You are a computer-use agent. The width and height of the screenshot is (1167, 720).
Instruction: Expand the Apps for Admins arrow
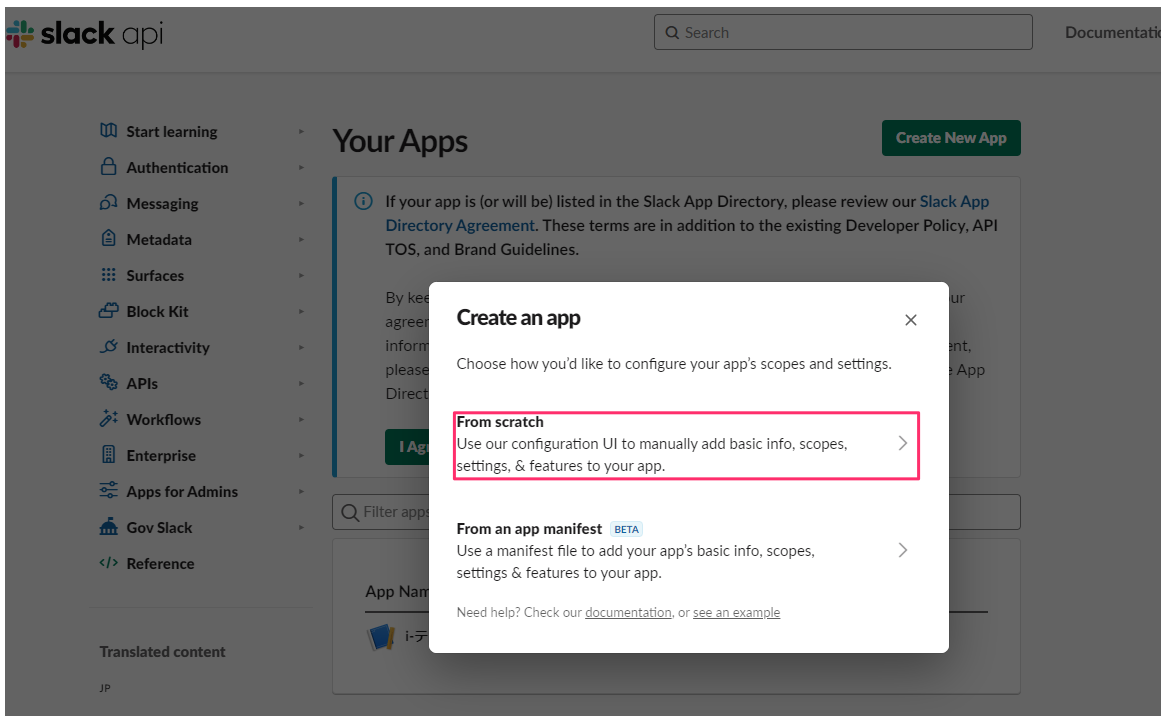click(x=301, y=491)
